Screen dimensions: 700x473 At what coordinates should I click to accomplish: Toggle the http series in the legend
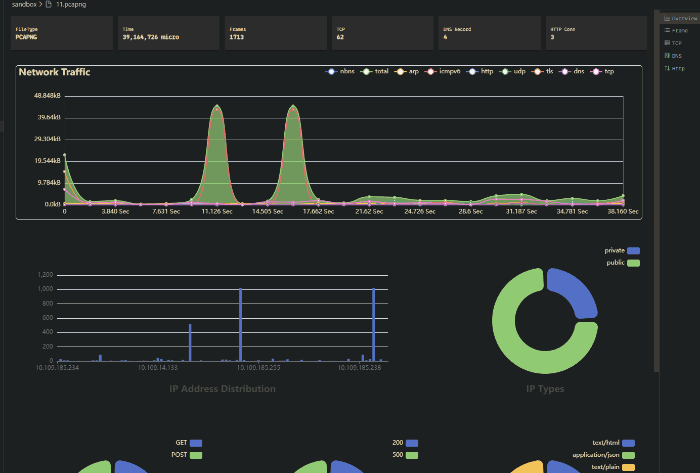(480, 71)
